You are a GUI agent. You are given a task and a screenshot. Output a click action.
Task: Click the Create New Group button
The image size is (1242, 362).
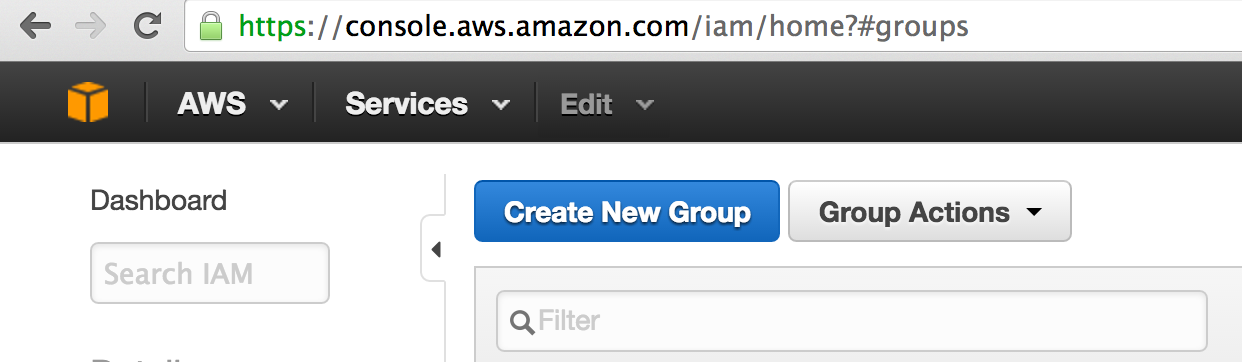pos(626,211)
